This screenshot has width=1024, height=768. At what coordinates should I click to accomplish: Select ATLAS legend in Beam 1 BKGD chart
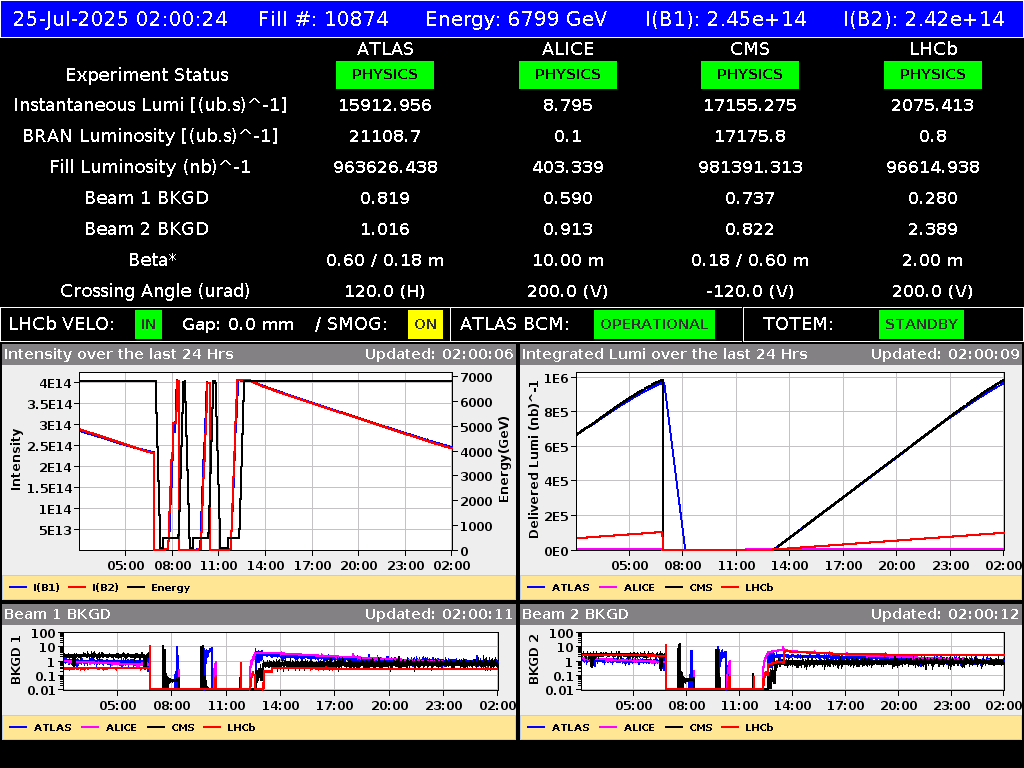coord(40,727)
